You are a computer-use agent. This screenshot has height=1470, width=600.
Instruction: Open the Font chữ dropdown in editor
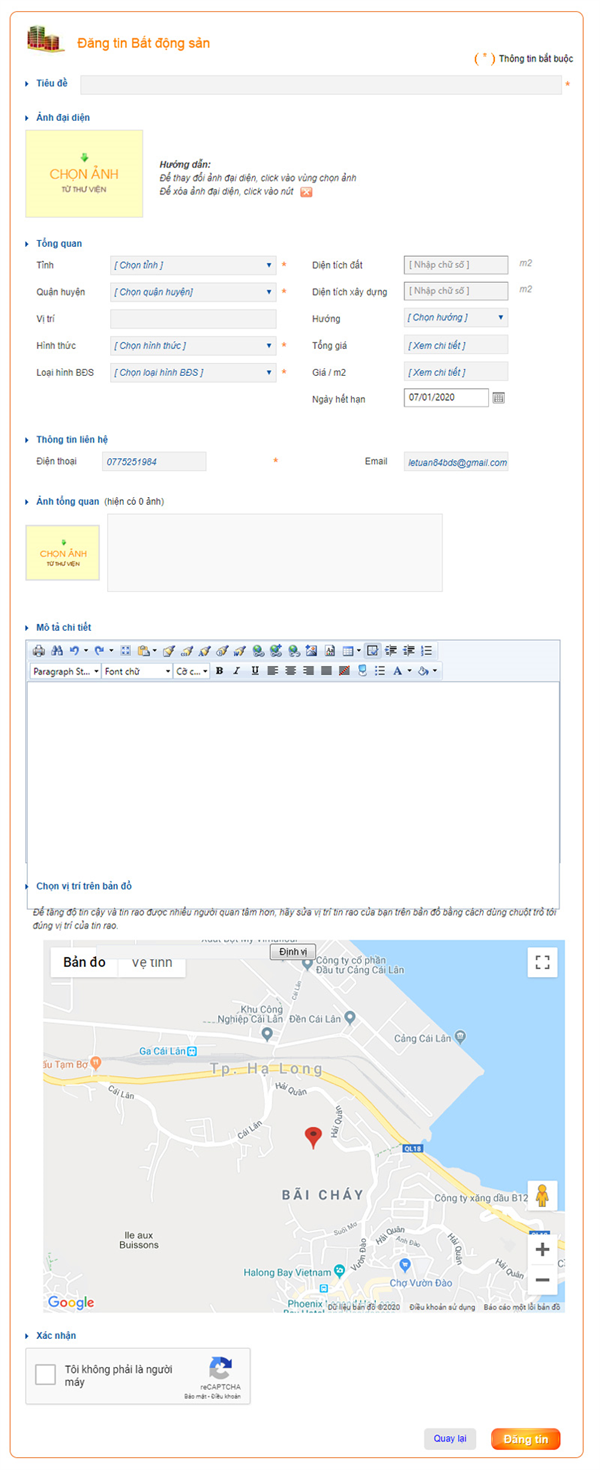[x=137, y=671]
